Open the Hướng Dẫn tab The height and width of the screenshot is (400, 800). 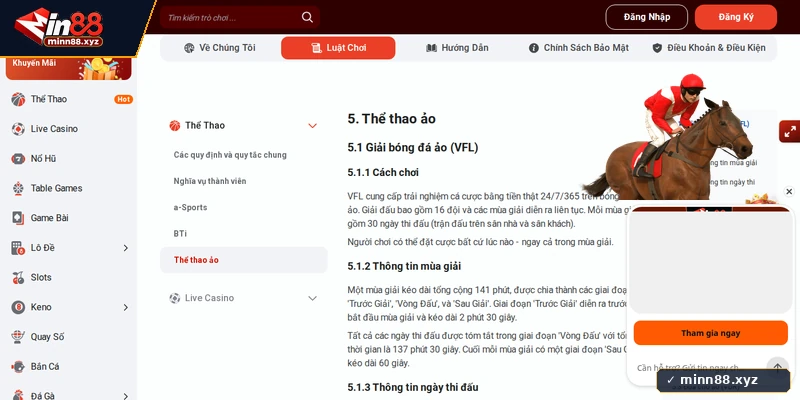point(457,48)
